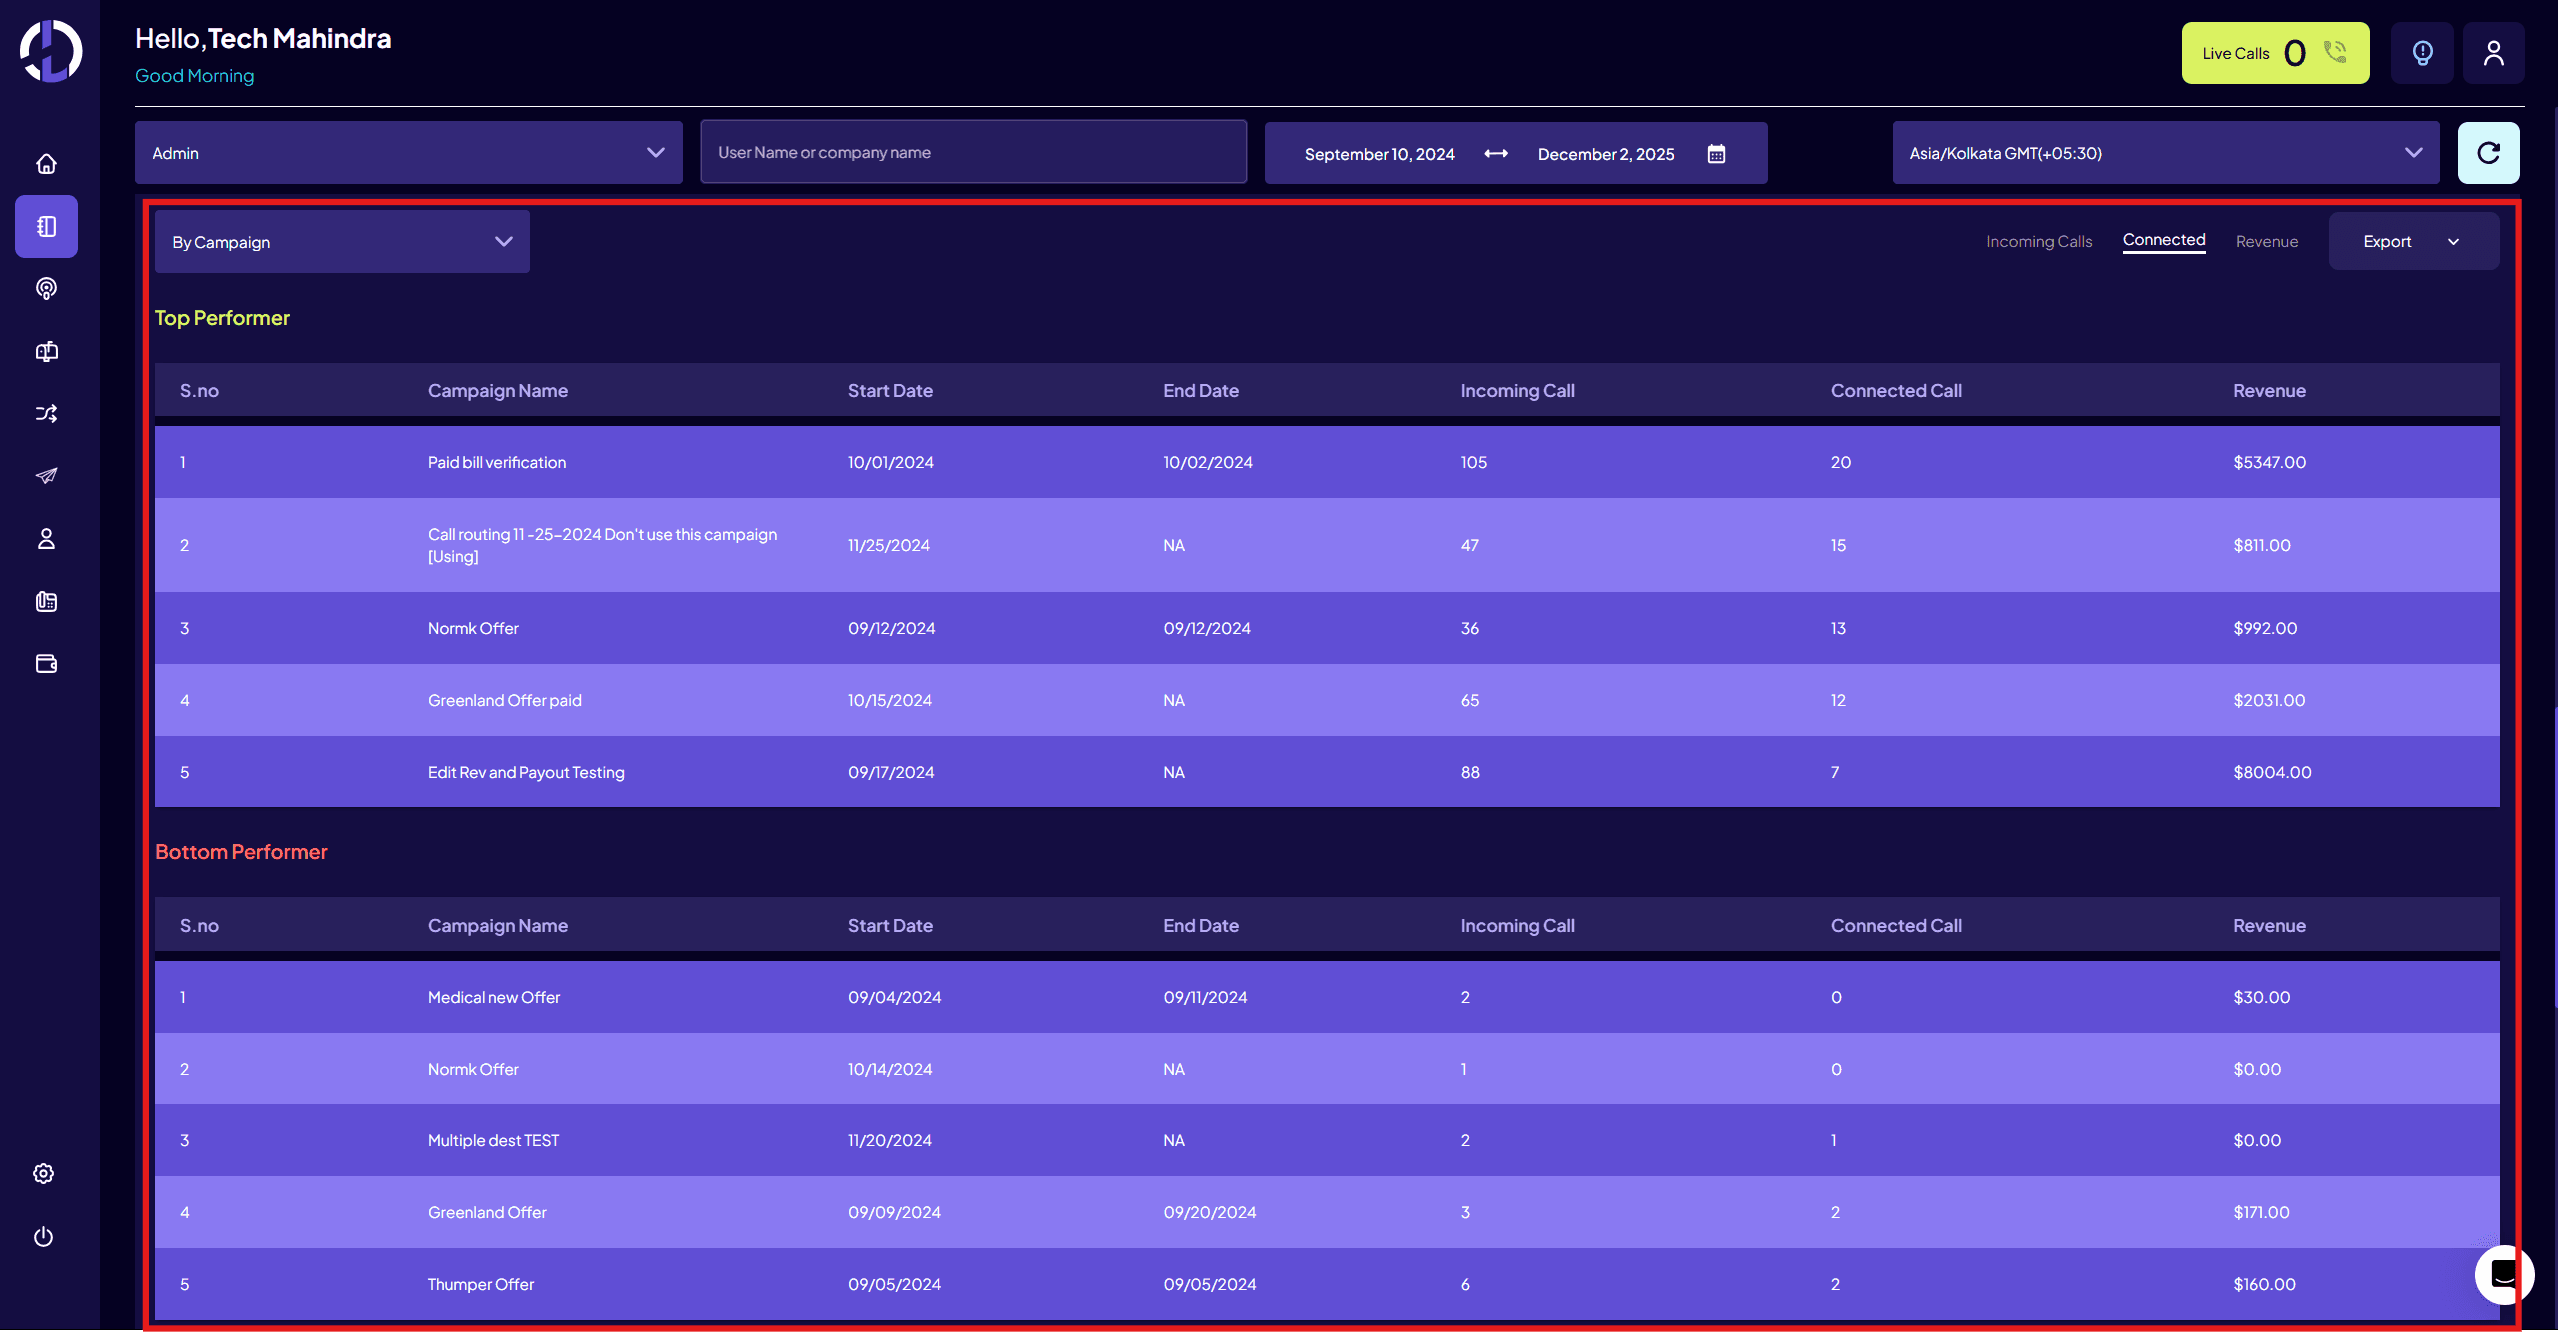Switch to the Revenue tab
Image resolution: width=2558 pixels, height=1332 pixels.
coord(2266,242)
